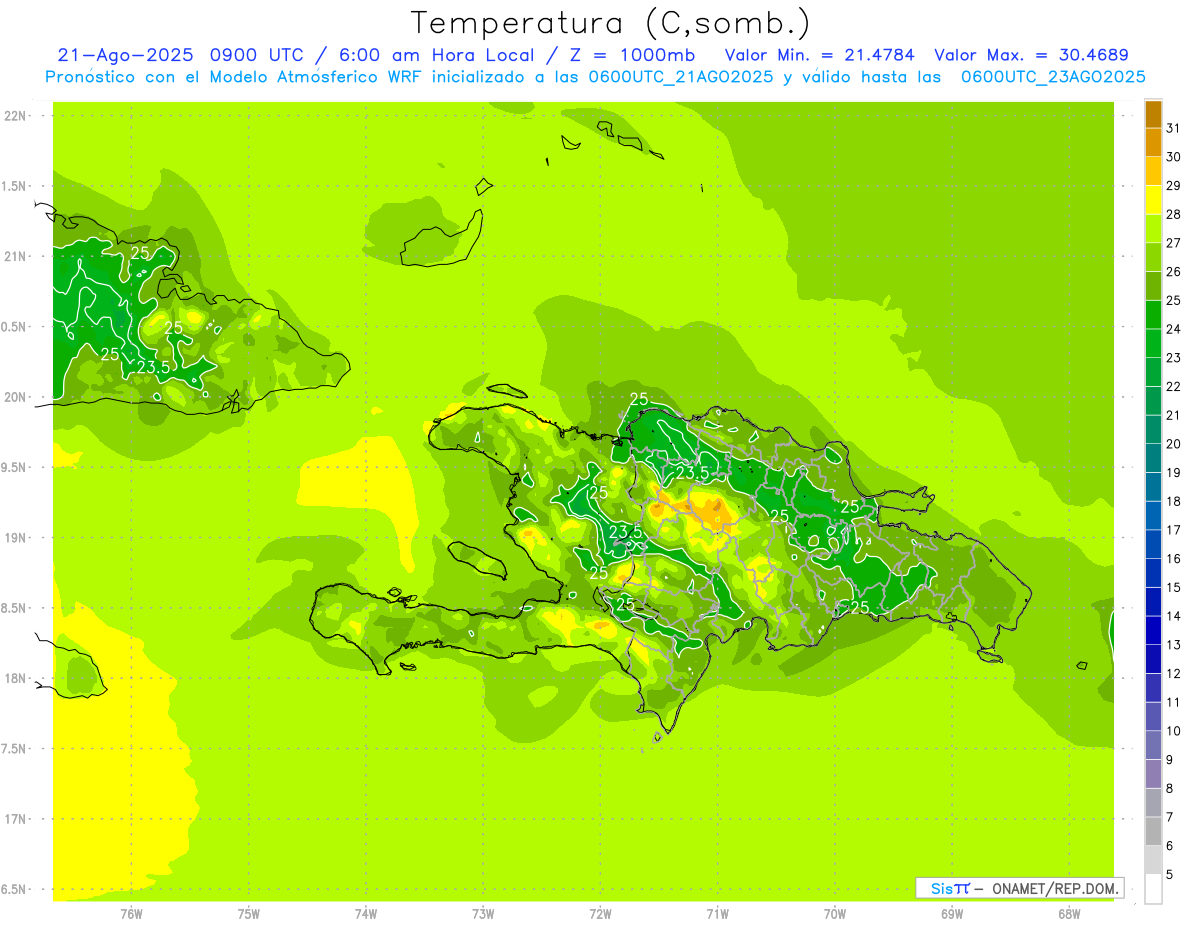Click the "17N" latitude label

tap(15, 819)
